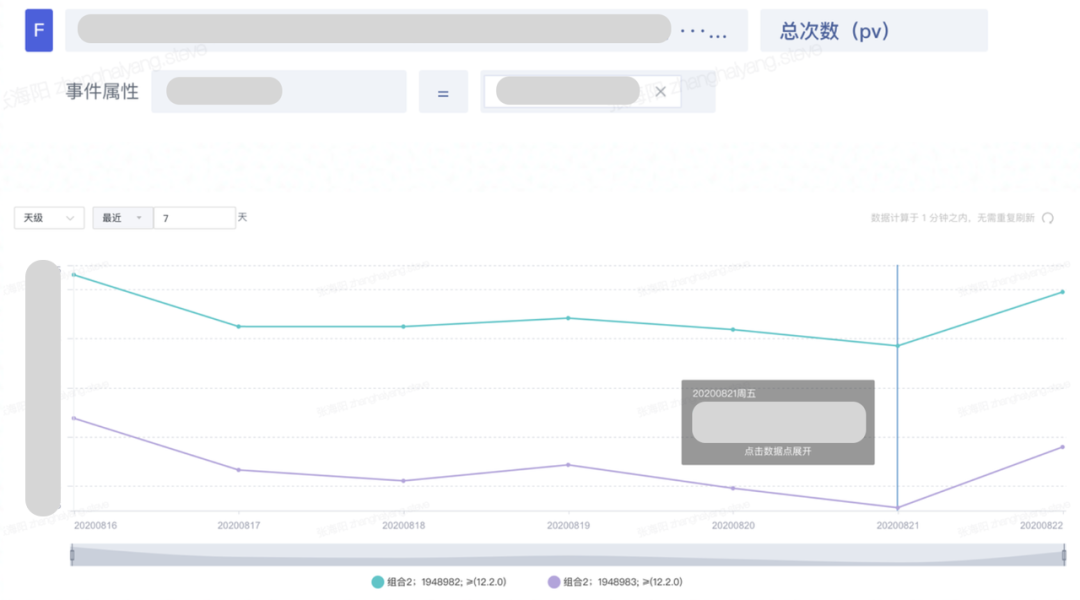Click the 20200821周五 tooltip title
Screen dimensions: 1080x600
(x=724, y=393)
